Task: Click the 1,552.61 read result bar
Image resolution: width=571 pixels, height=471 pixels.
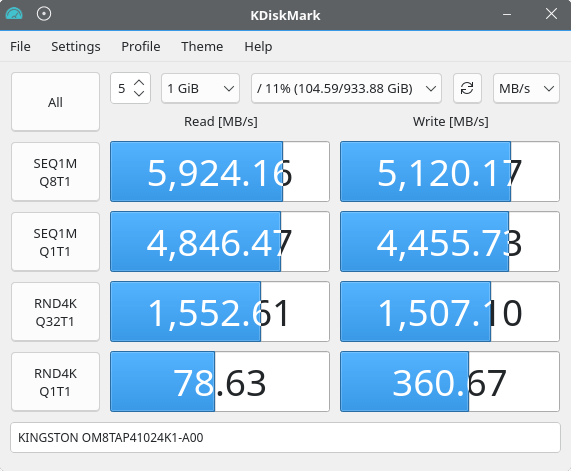Action: pyautogui.click(x=220, y=311)
